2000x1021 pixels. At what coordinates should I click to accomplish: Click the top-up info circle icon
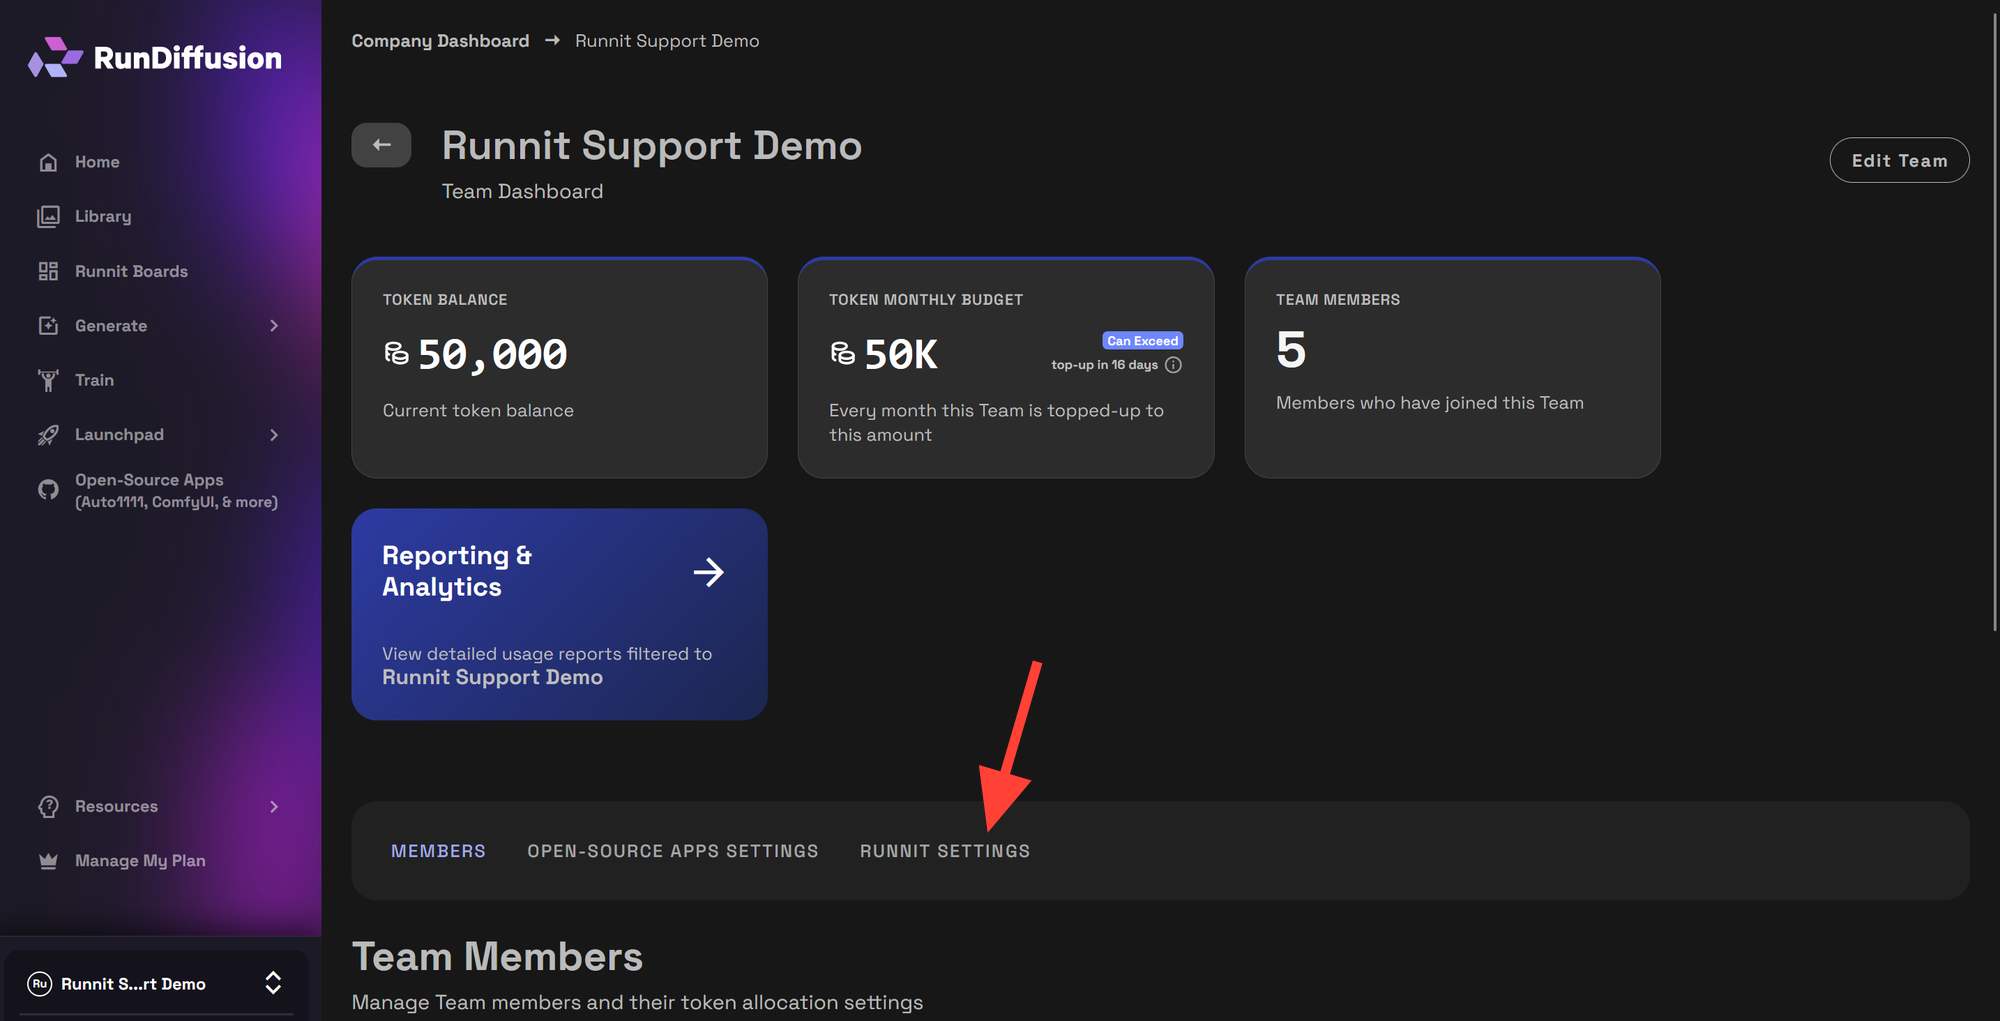click(1174, 365)
